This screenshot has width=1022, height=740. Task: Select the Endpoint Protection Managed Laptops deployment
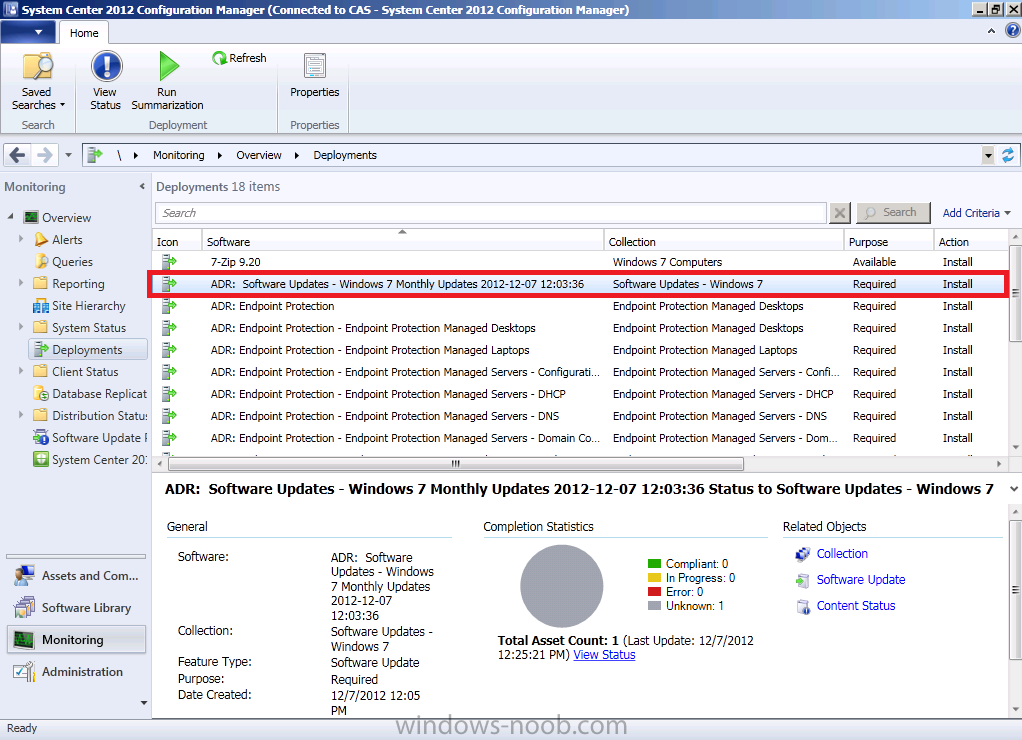580,350
